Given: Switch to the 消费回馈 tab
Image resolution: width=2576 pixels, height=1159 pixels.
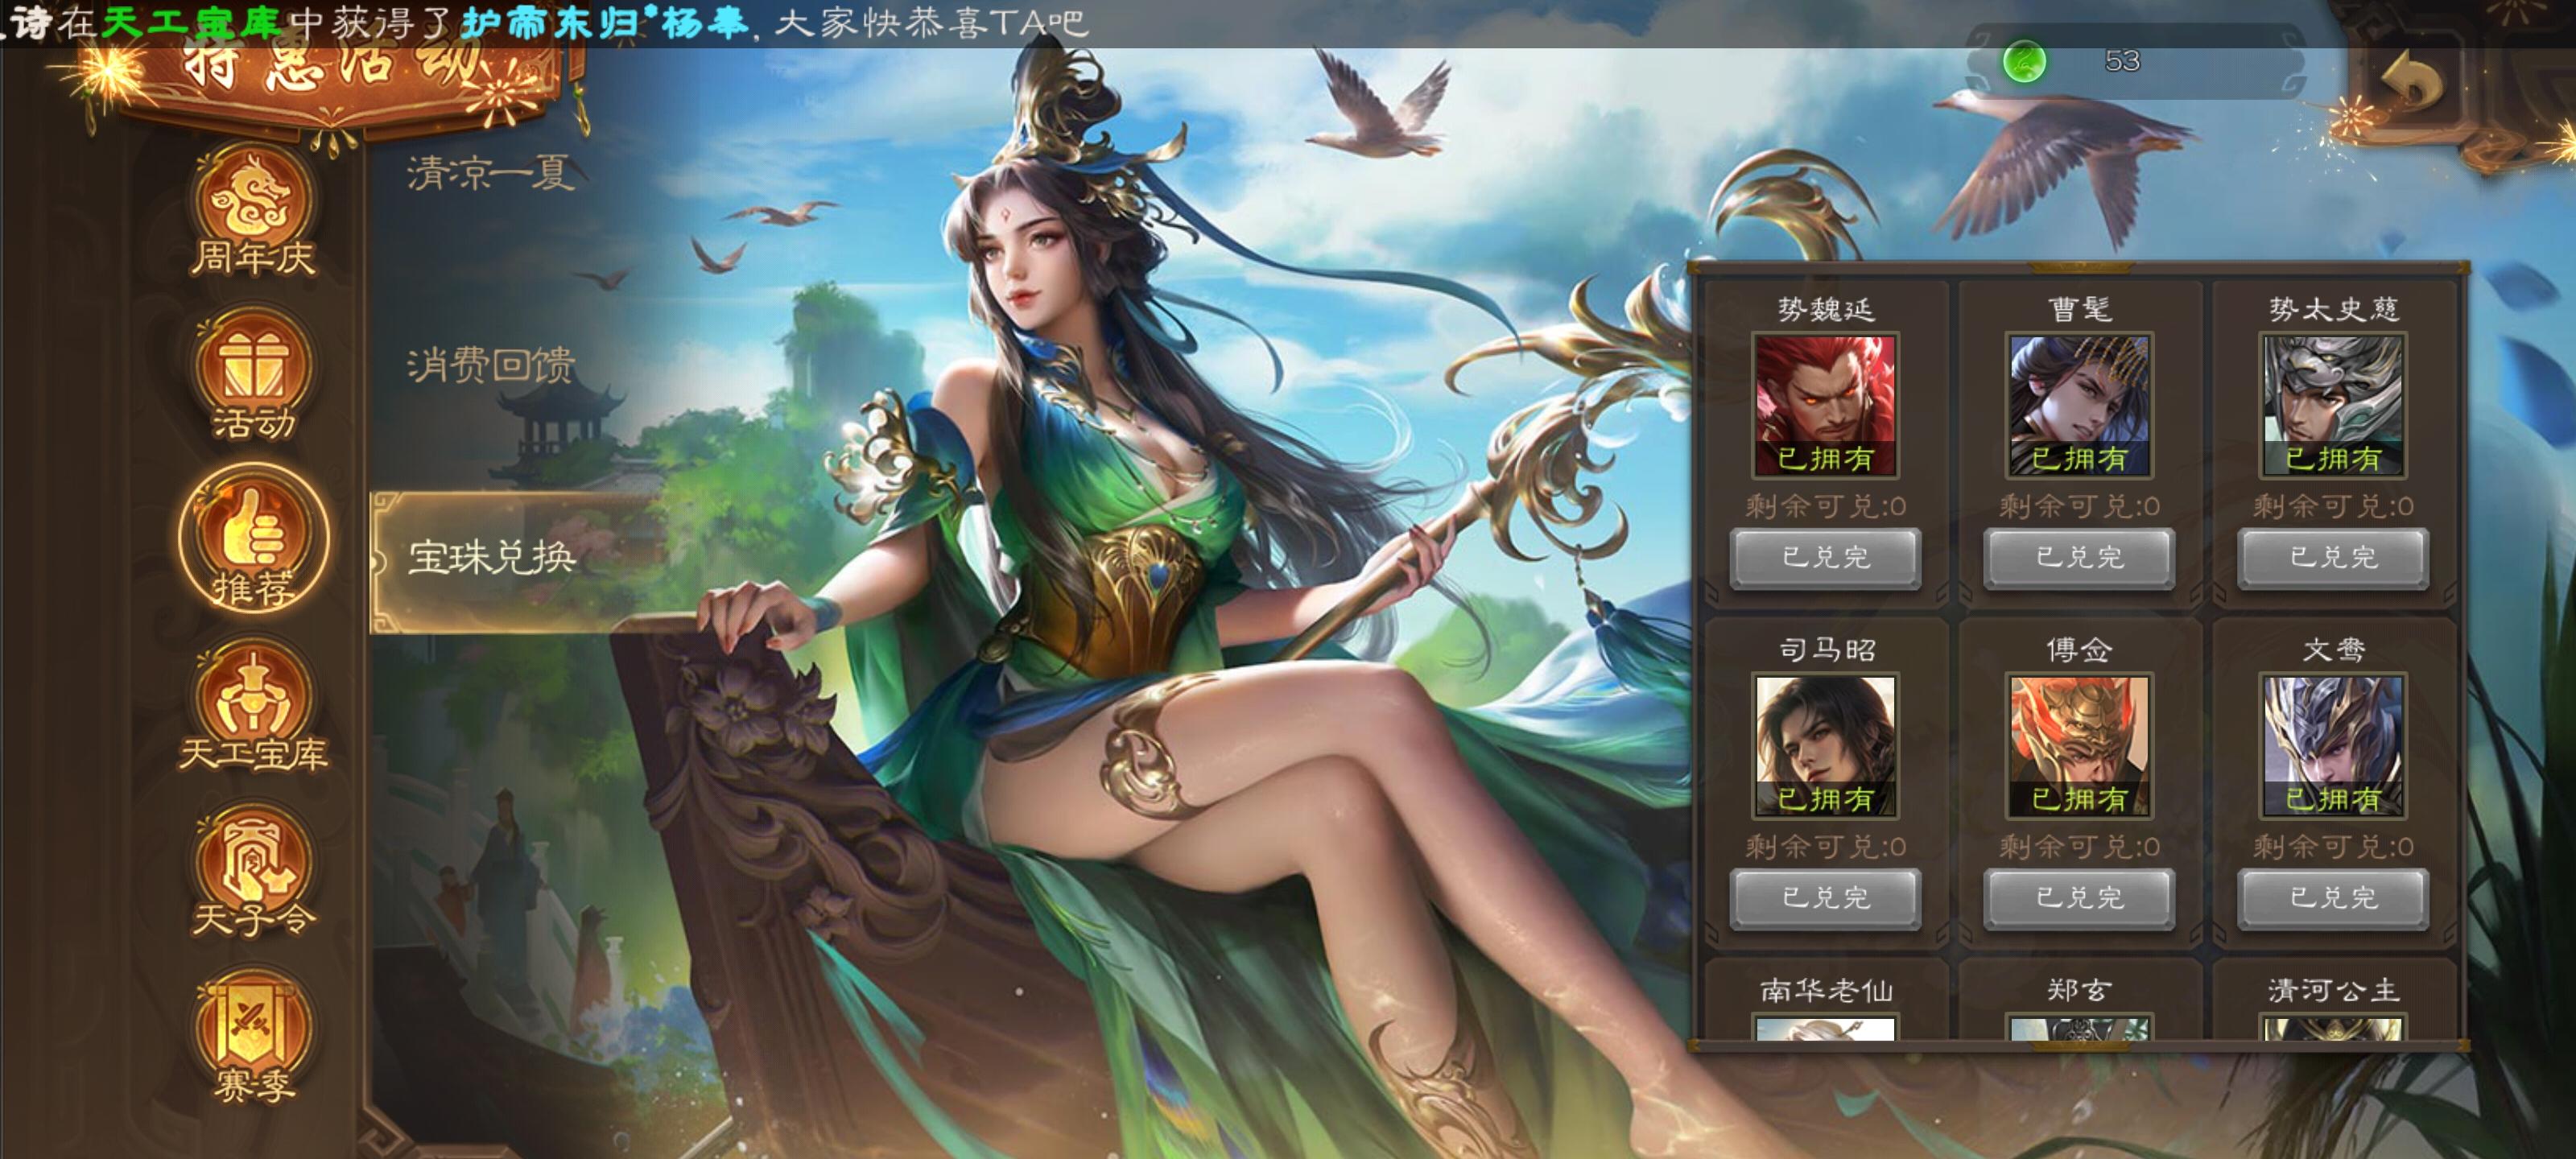Looking at the screenshot, I should point(491,365).
